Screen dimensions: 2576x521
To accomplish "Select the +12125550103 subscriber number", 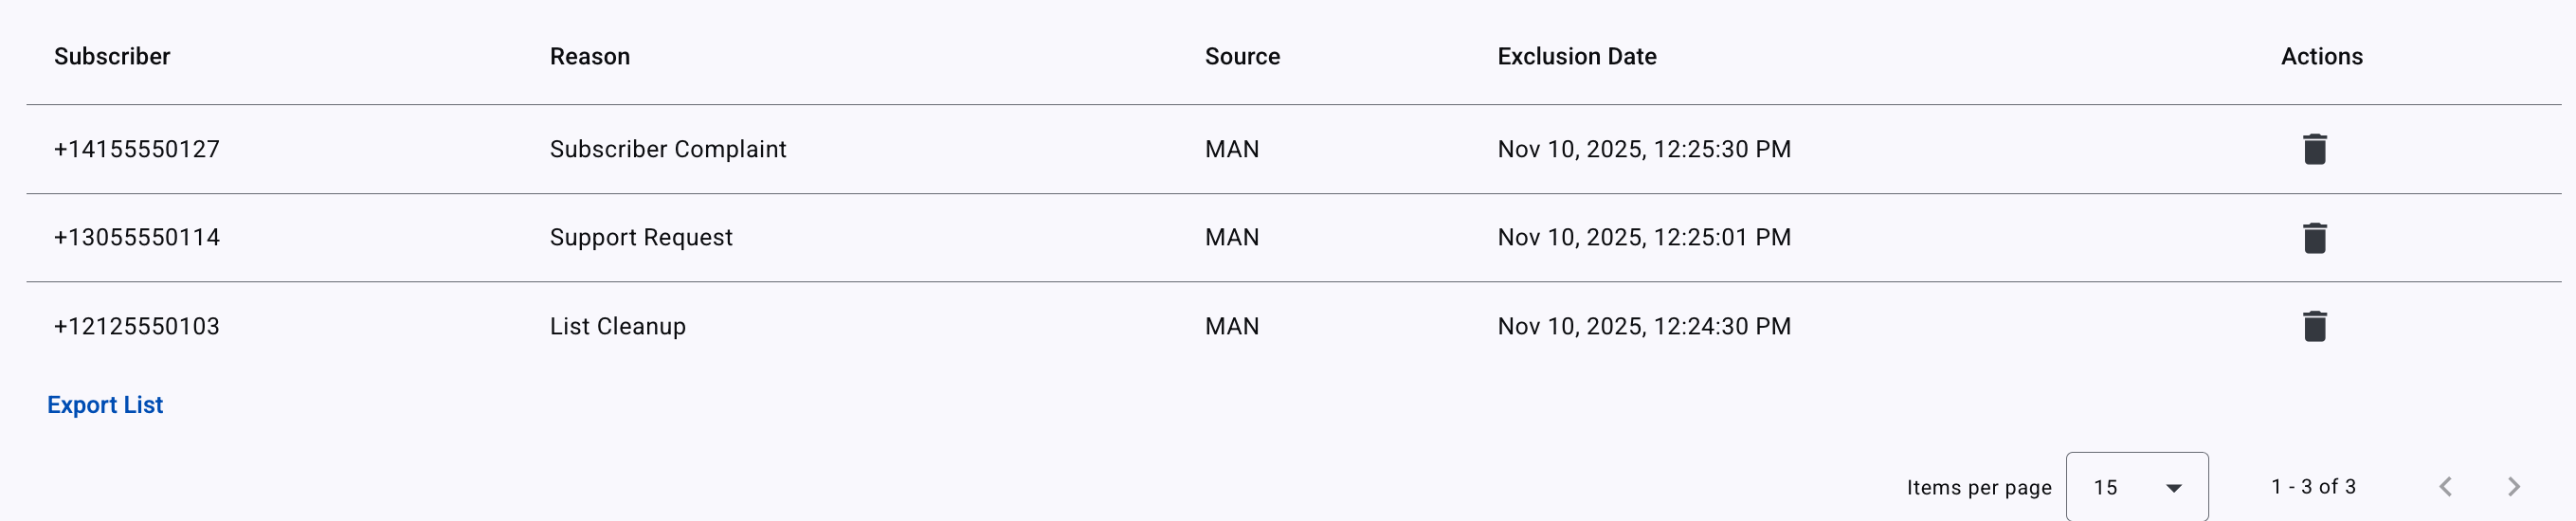I will pyautogui.click(x=137, y=326).
